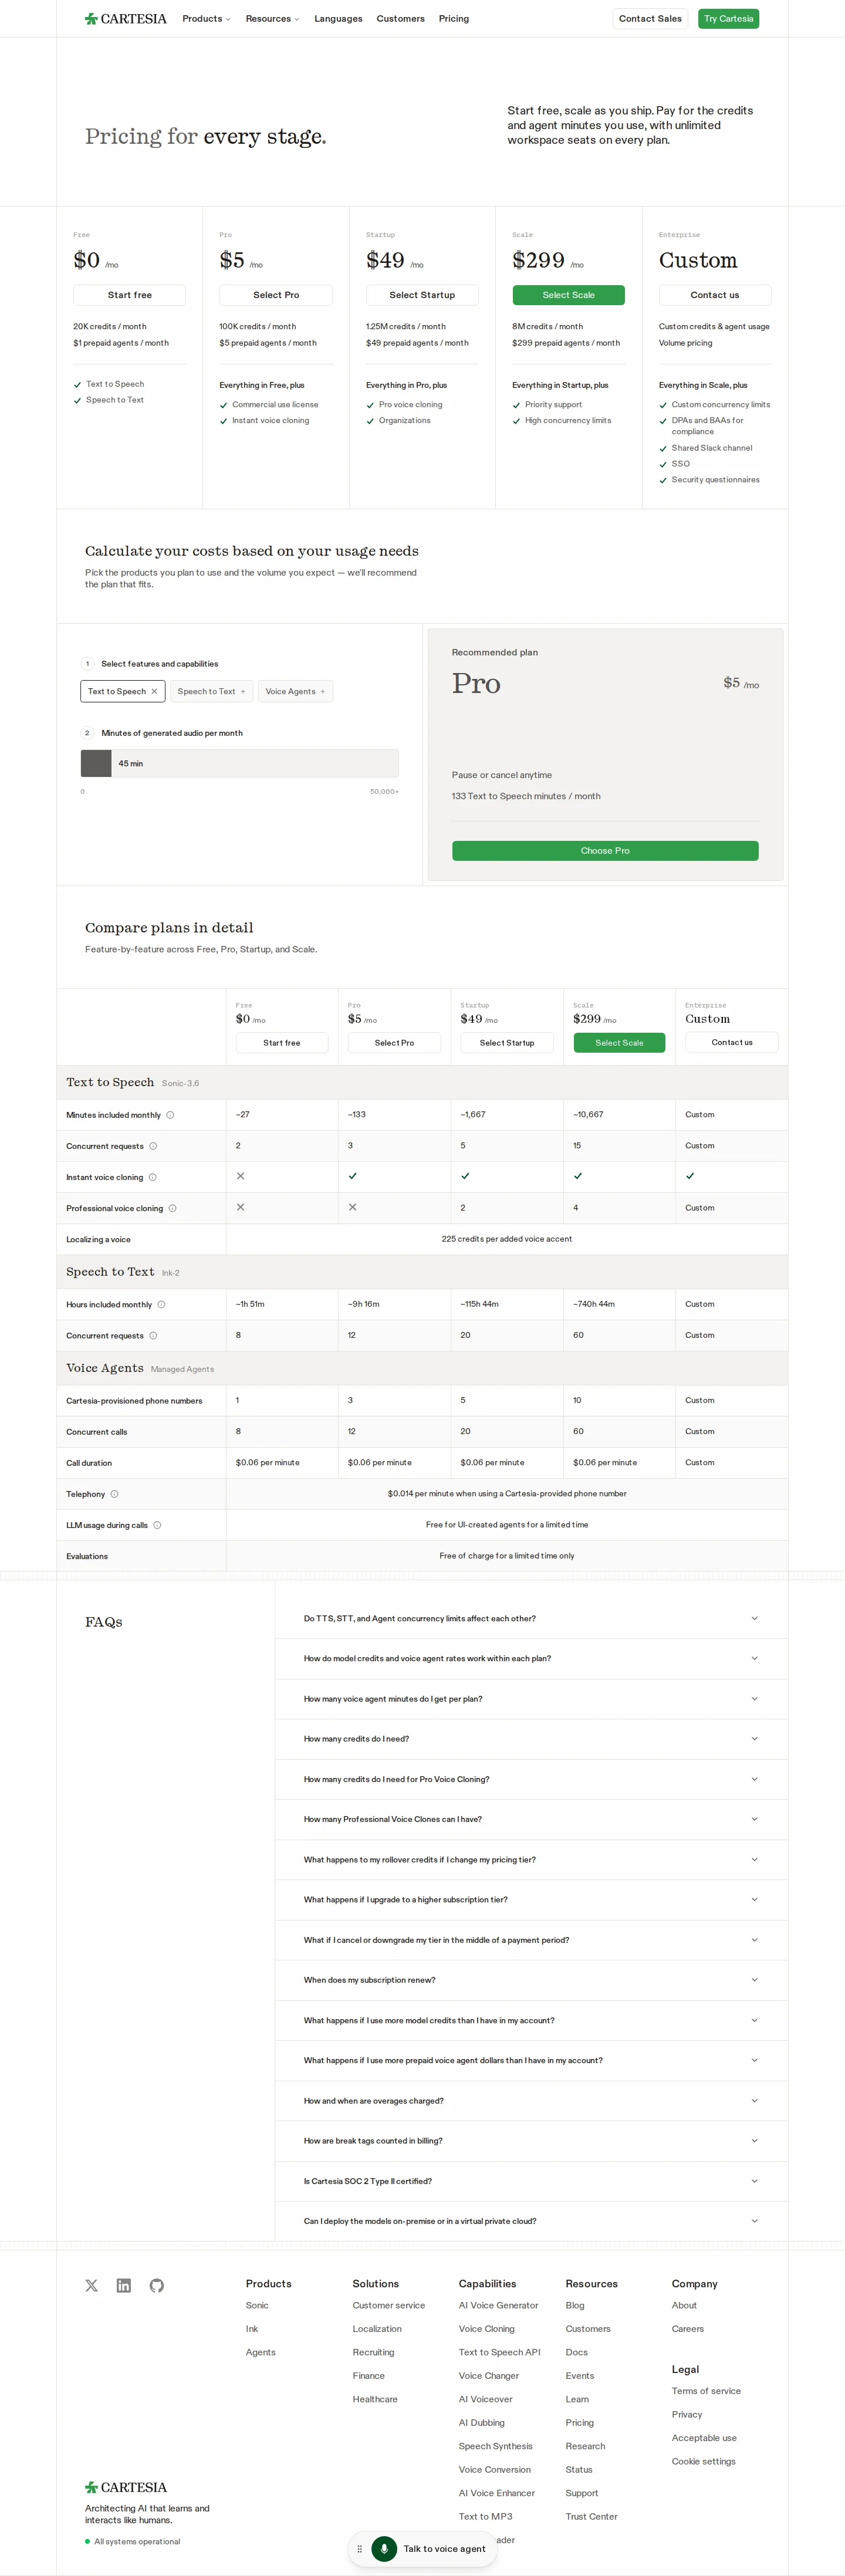This screenshot has width=845, height=2576.
Task: Expand FAQ Is Cartesia SOC 2 Type II certified?
Action: tap(531, 2181)
